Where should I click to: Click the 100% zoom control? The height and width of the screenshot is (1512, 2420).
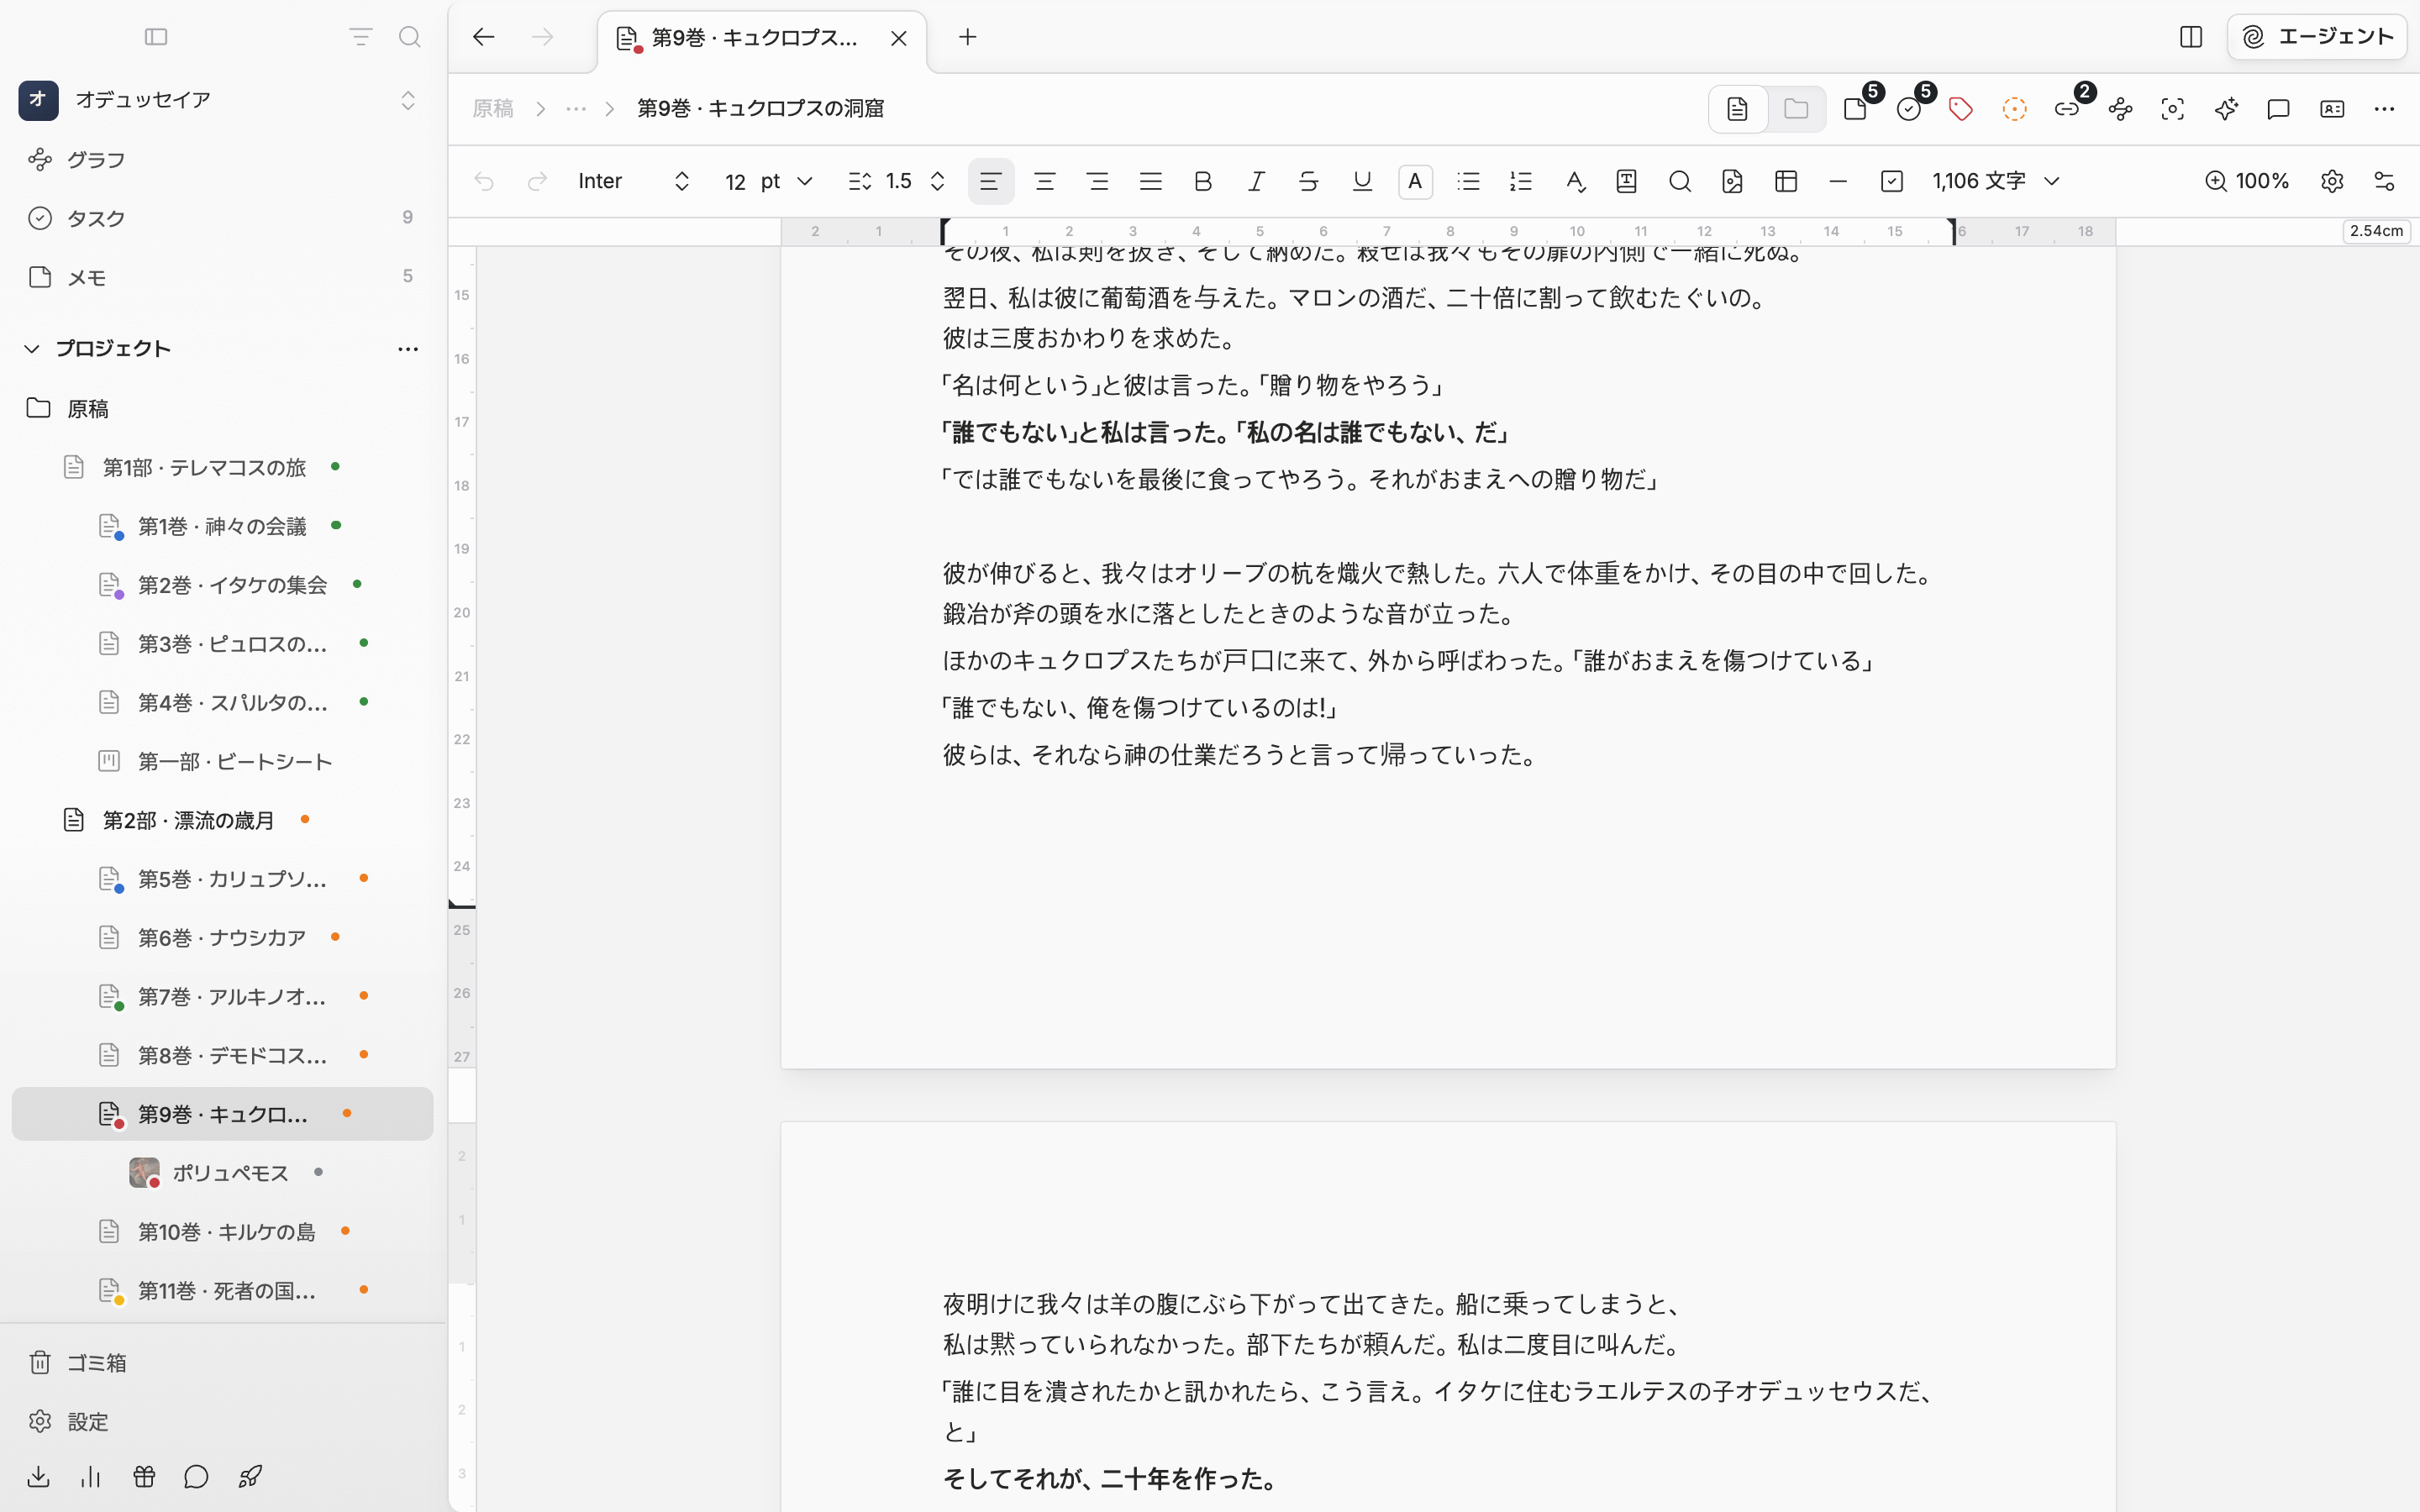pos(2246,181)
